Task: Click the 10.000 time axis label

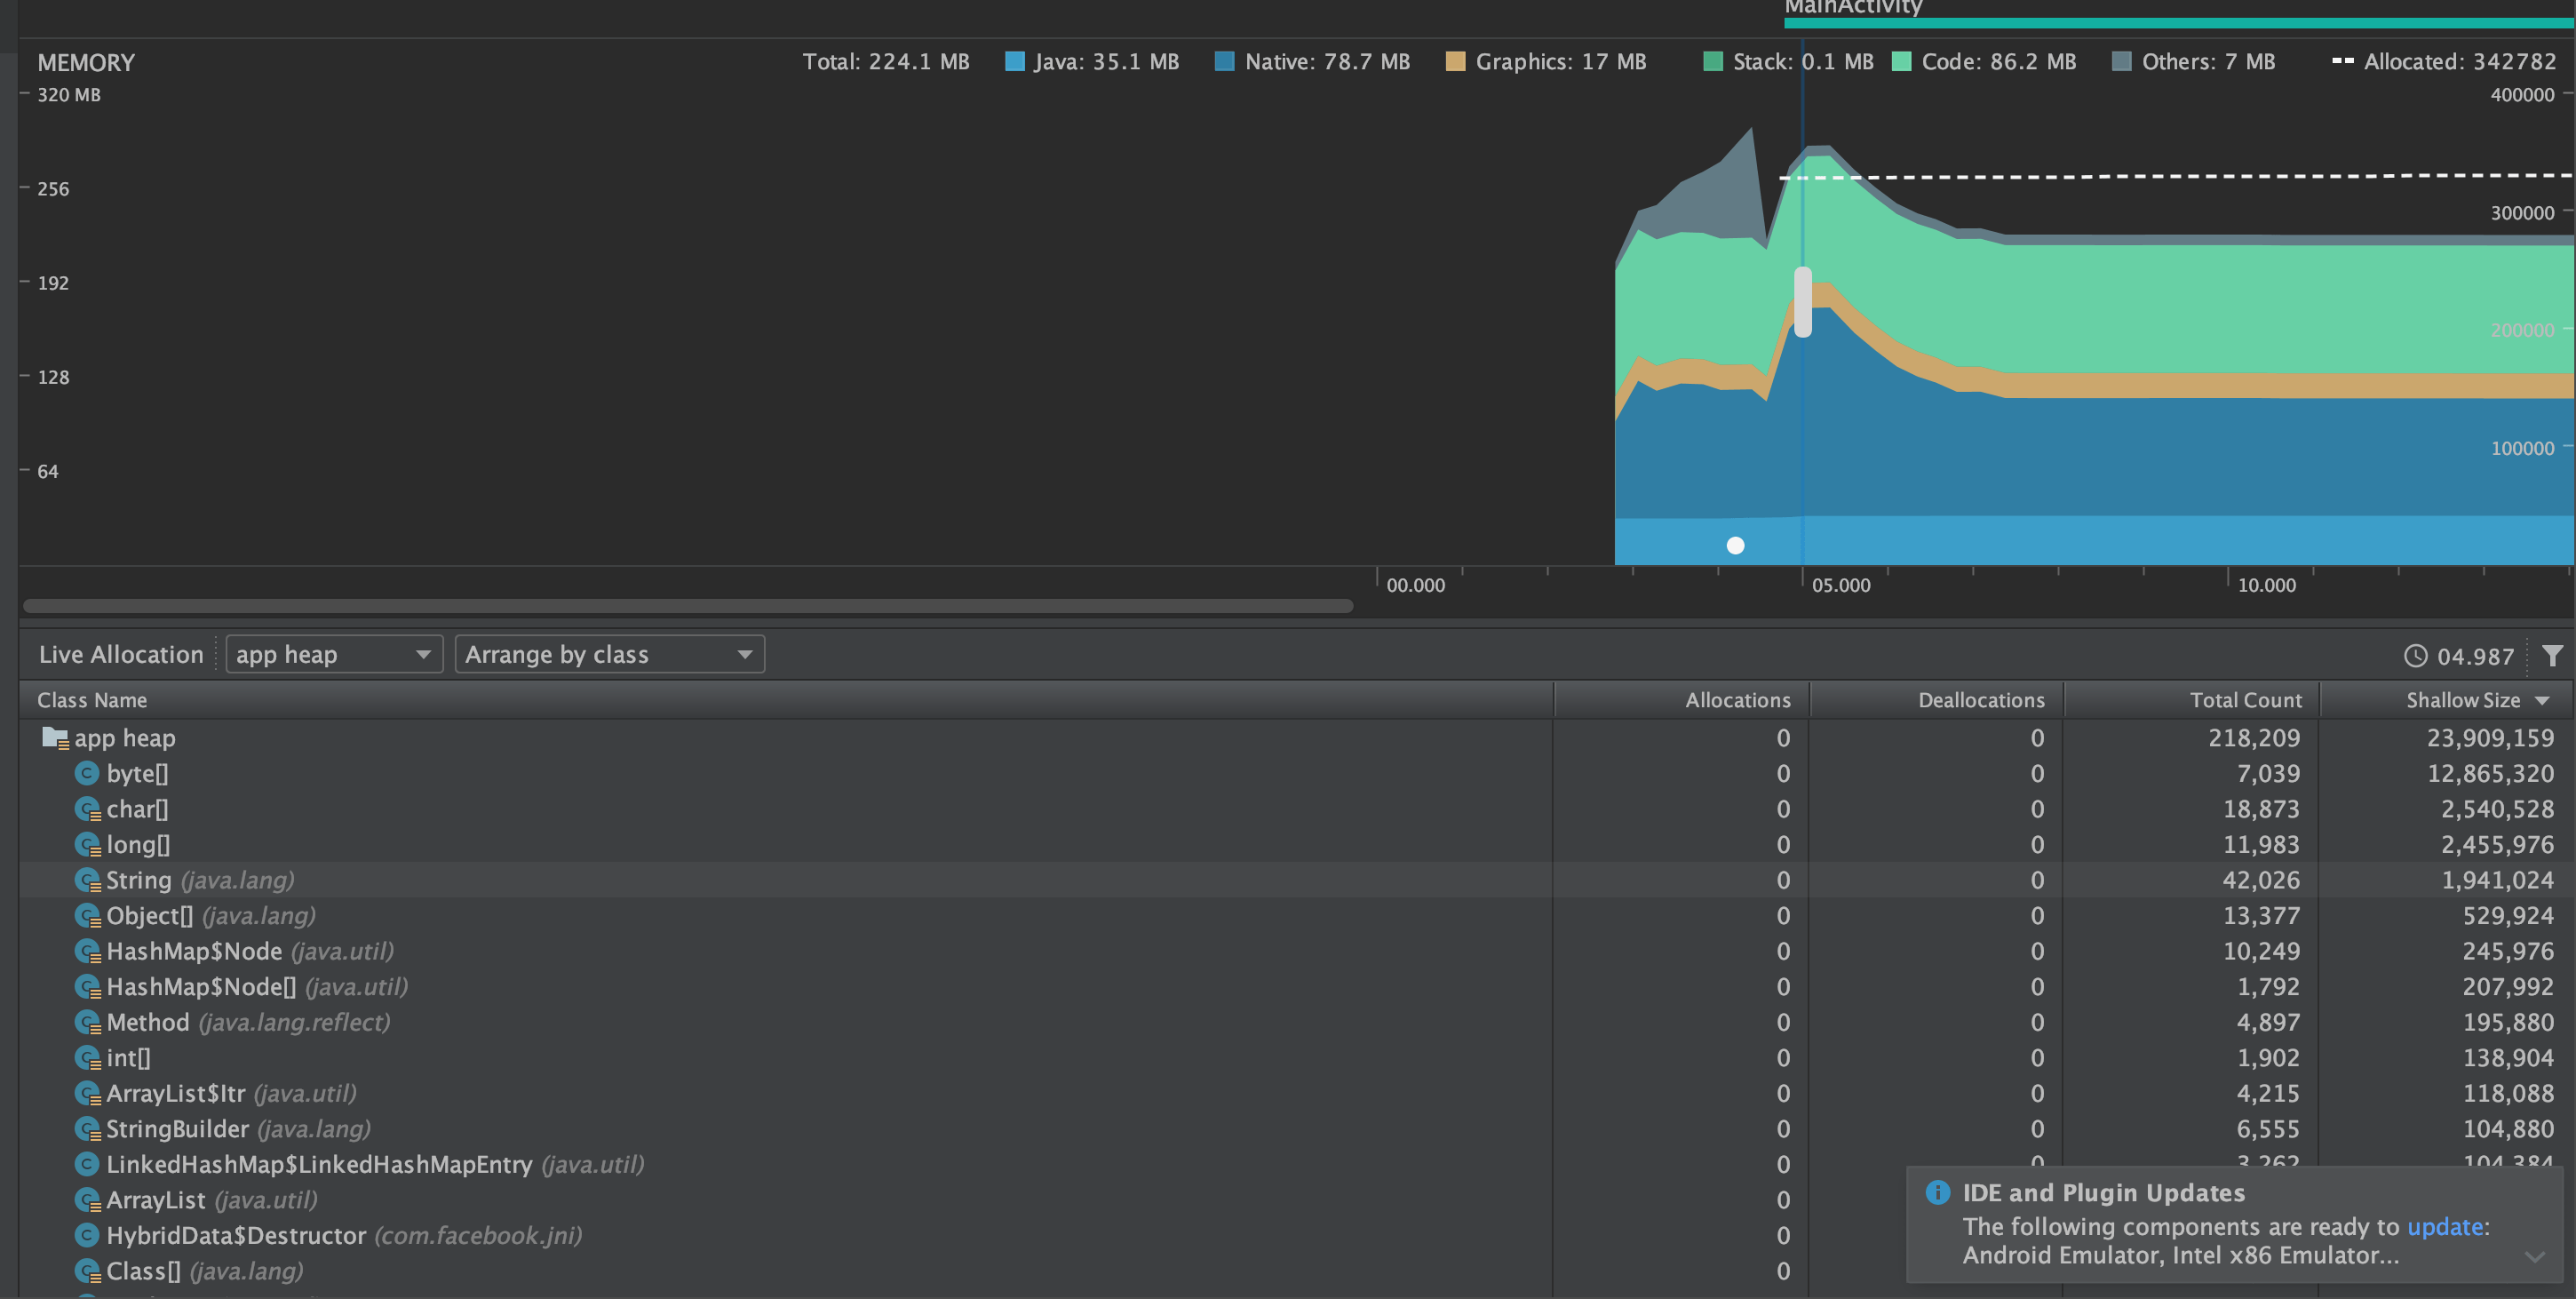Action: tap(2266, 585)
